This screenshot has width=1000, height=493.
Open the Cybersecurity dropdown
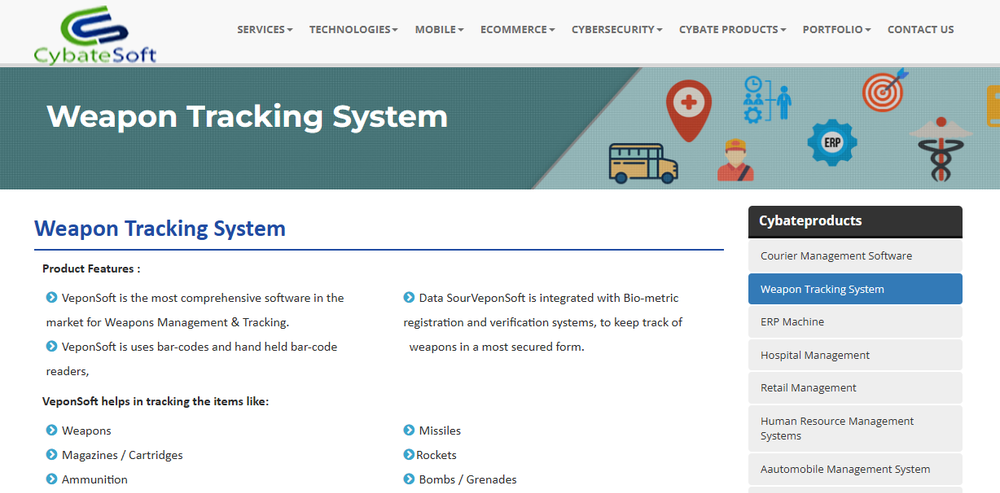tap(617, 29)
